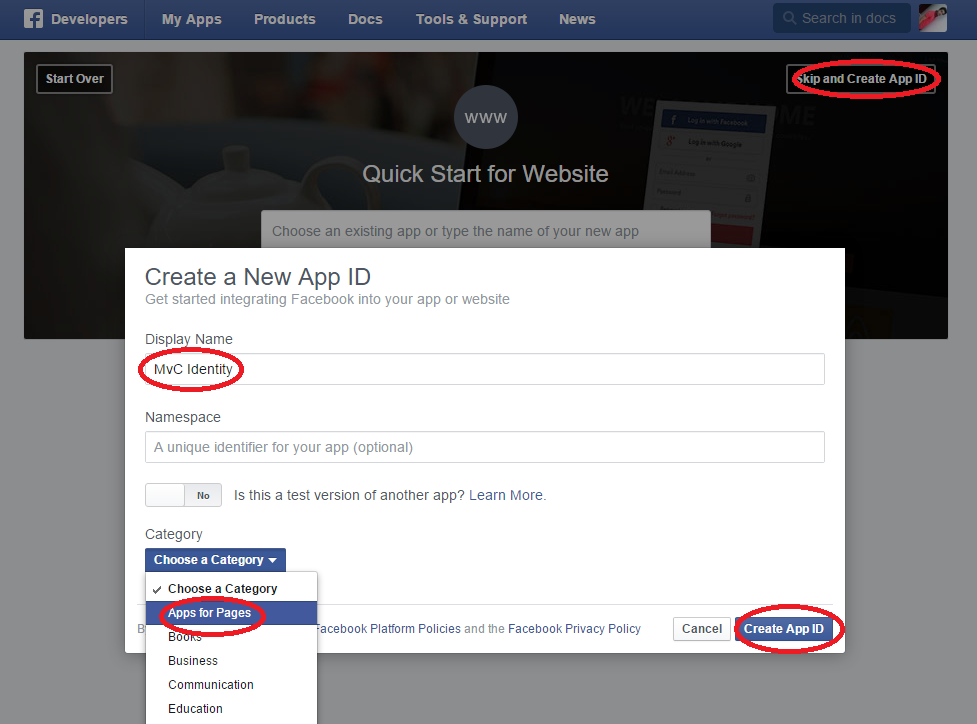The image size is (977, 724).
Task: Click the Facebook Developers logo
Action: pyautogui.click(x=76, y=18)
